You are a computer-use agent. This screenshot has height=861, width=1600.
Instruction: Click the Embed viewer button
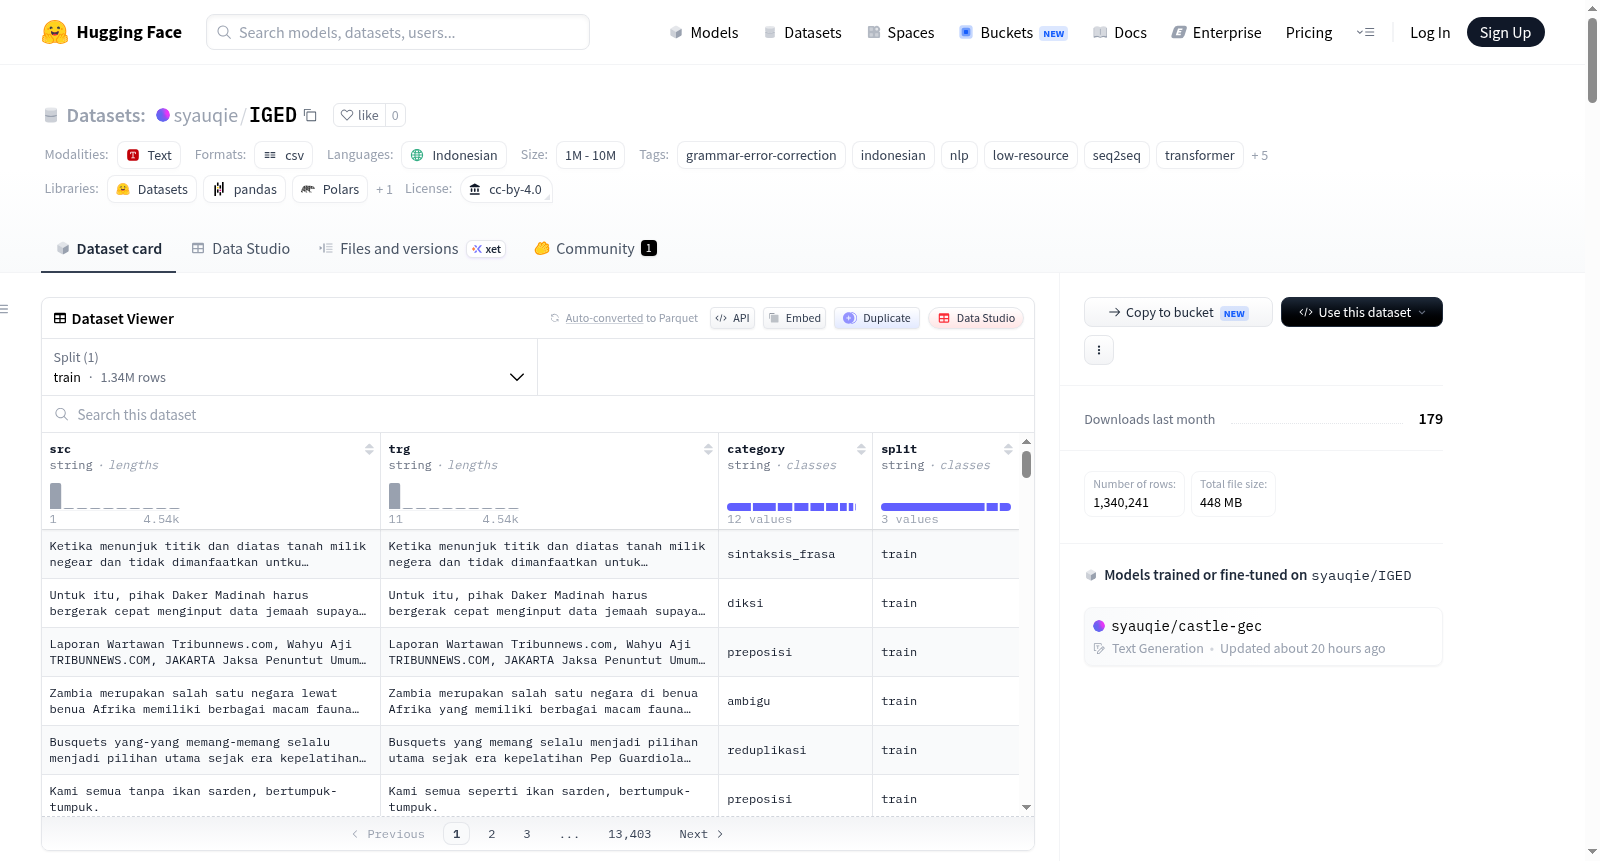pyautogui.click(x=794, y=318)
